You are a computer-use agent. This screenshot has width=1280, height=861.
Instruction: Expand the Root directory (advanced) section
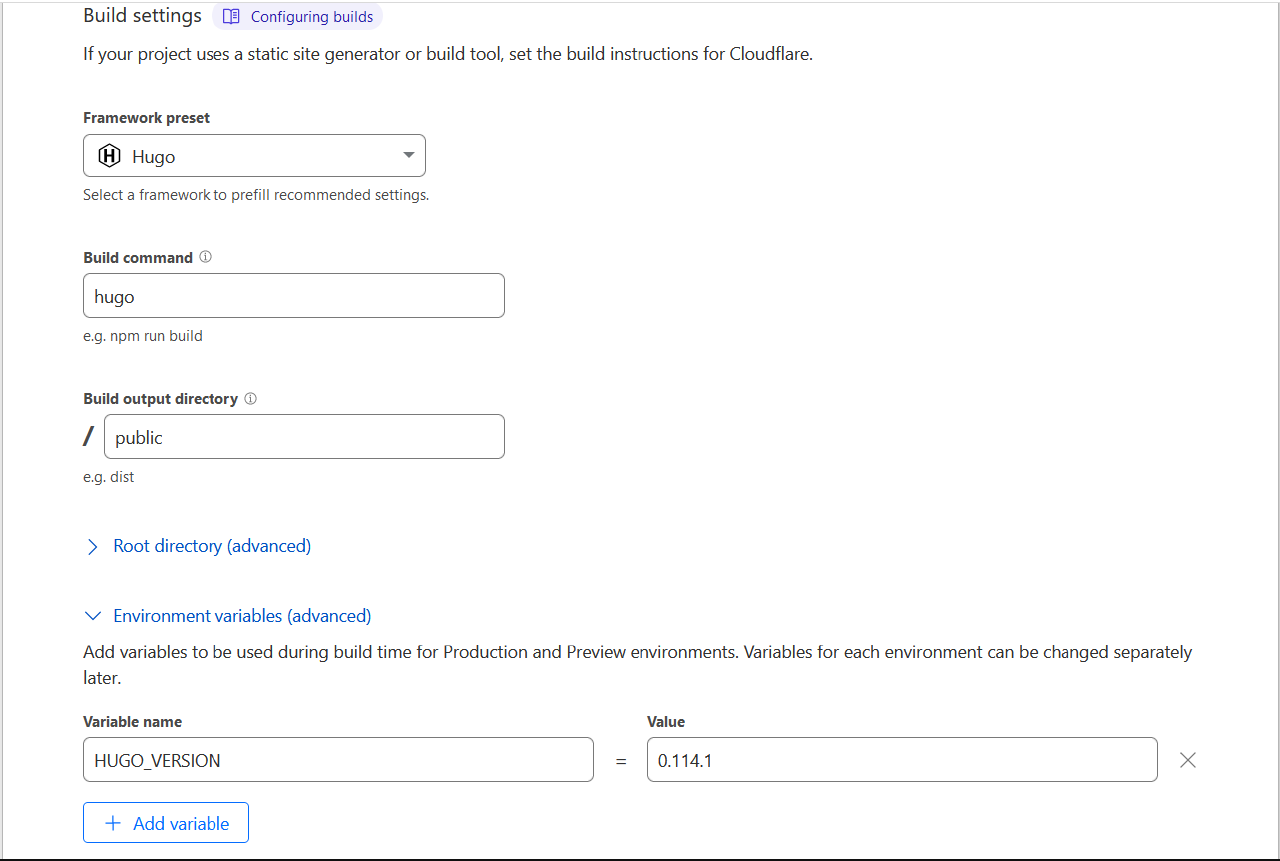pos(212,546)
